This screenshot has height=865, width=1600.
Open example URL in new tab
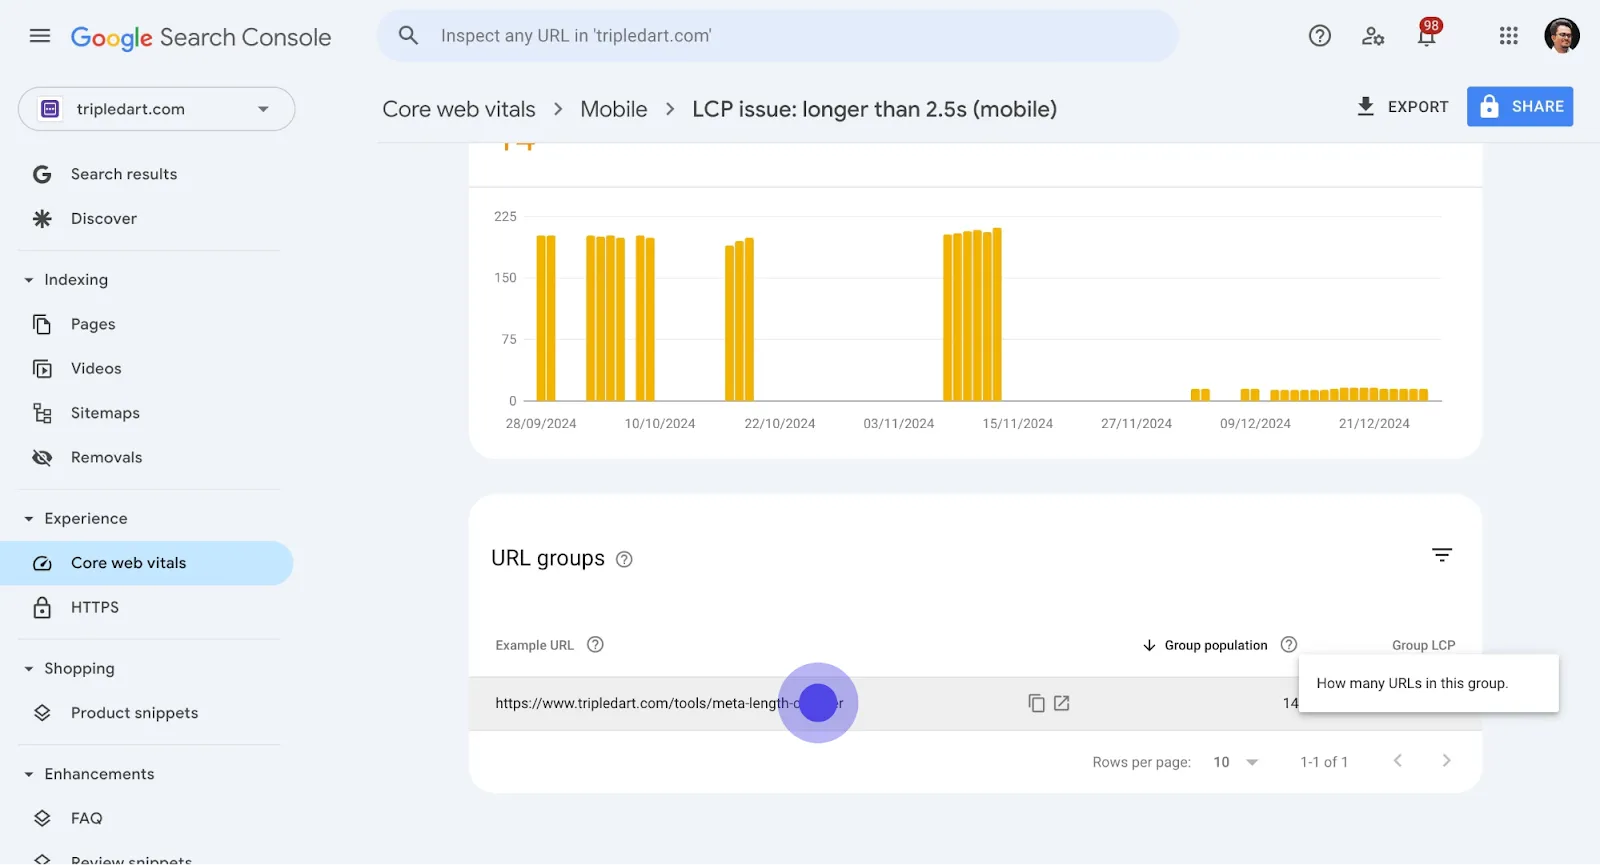1062,704
